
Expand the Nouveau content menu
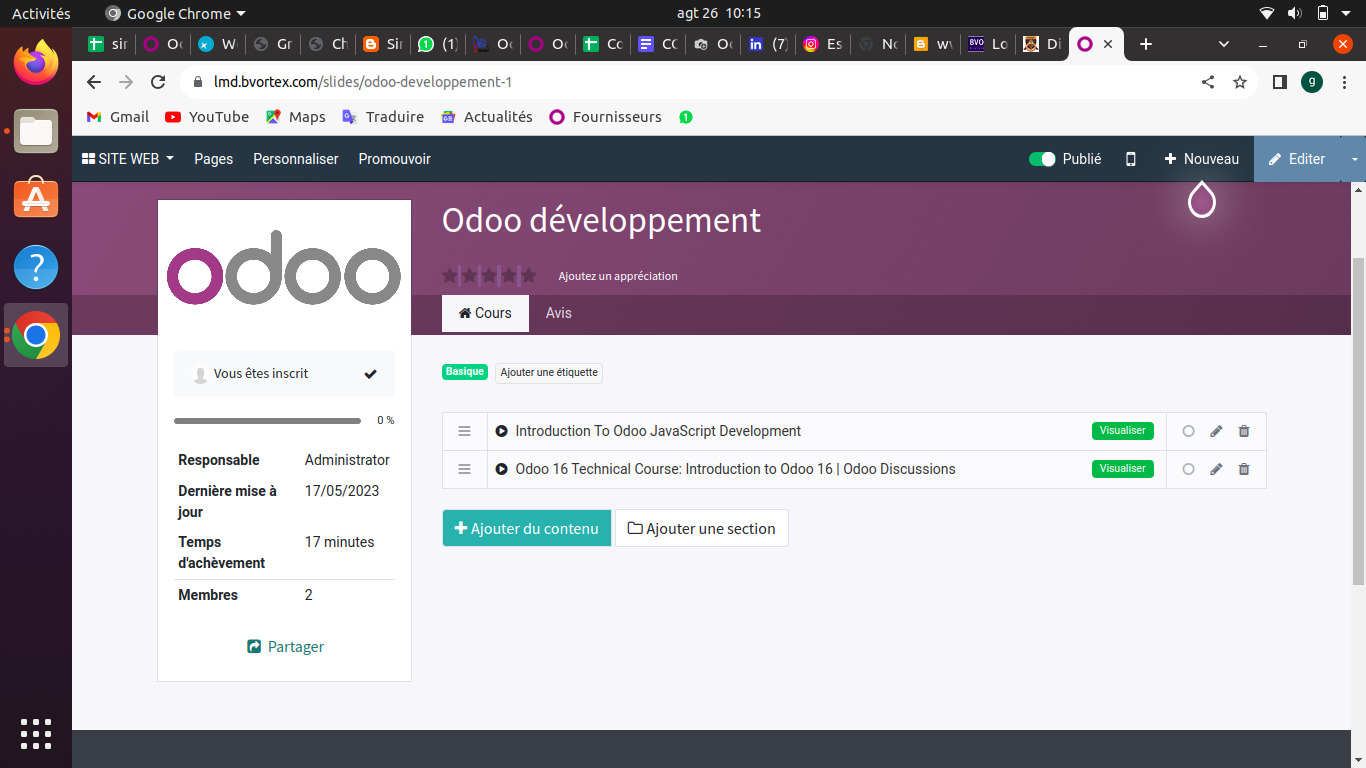[1201, 159]
